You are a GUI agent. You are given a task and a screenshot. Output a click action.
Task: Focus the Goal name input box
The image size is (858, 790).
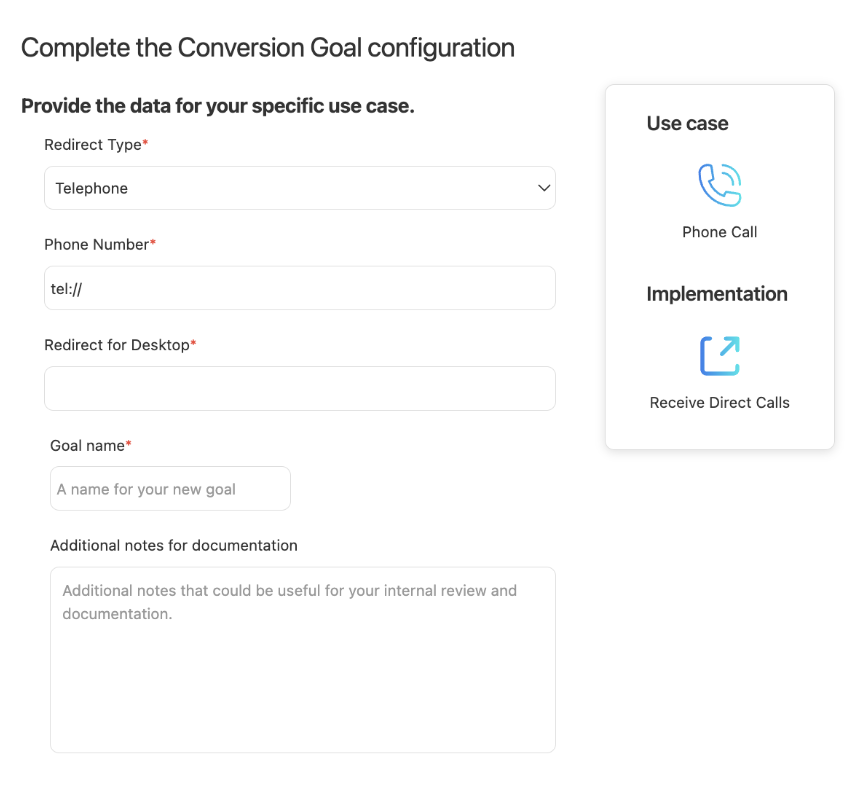(170, 489)
